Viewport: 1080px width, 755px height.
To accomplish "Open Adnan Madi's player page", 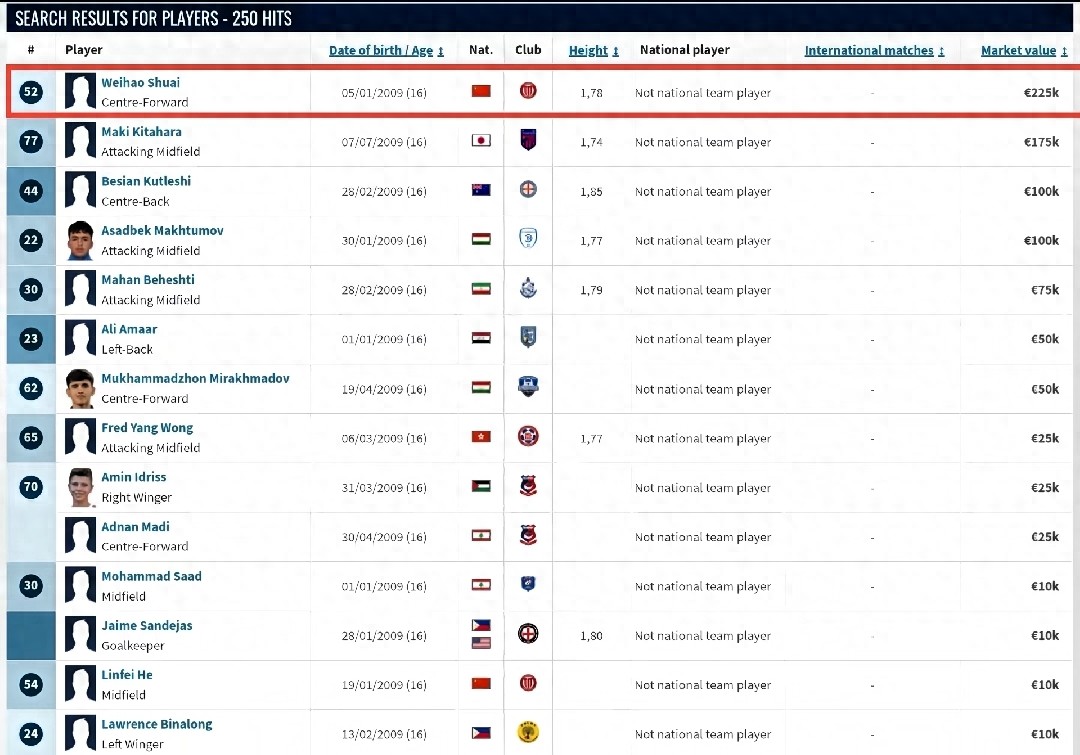I will tap(135, 526).
